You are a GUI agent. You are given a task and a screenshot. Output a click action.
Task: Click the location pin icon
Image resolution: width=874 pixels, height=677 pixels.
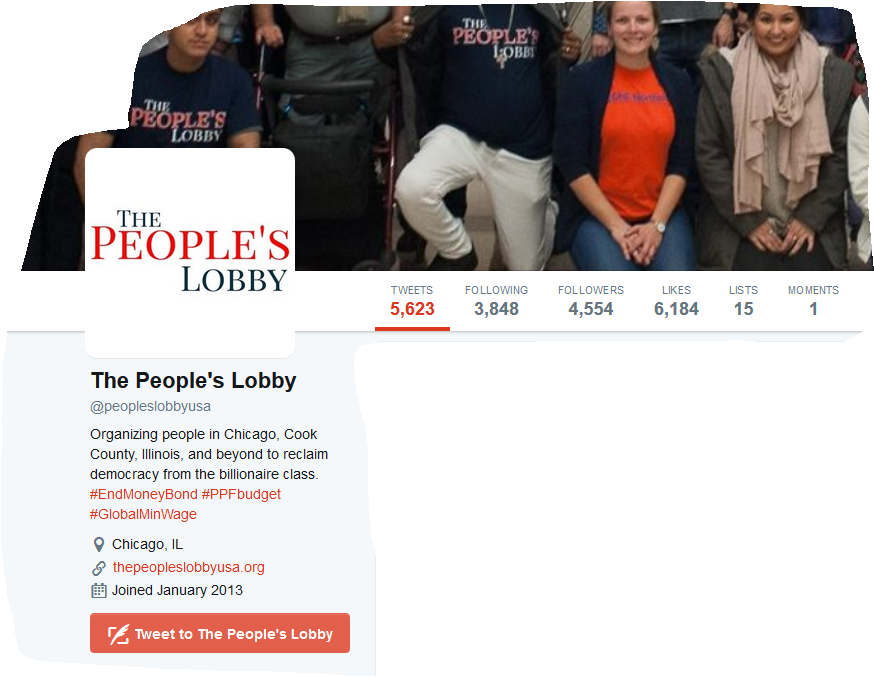[99, 544]
